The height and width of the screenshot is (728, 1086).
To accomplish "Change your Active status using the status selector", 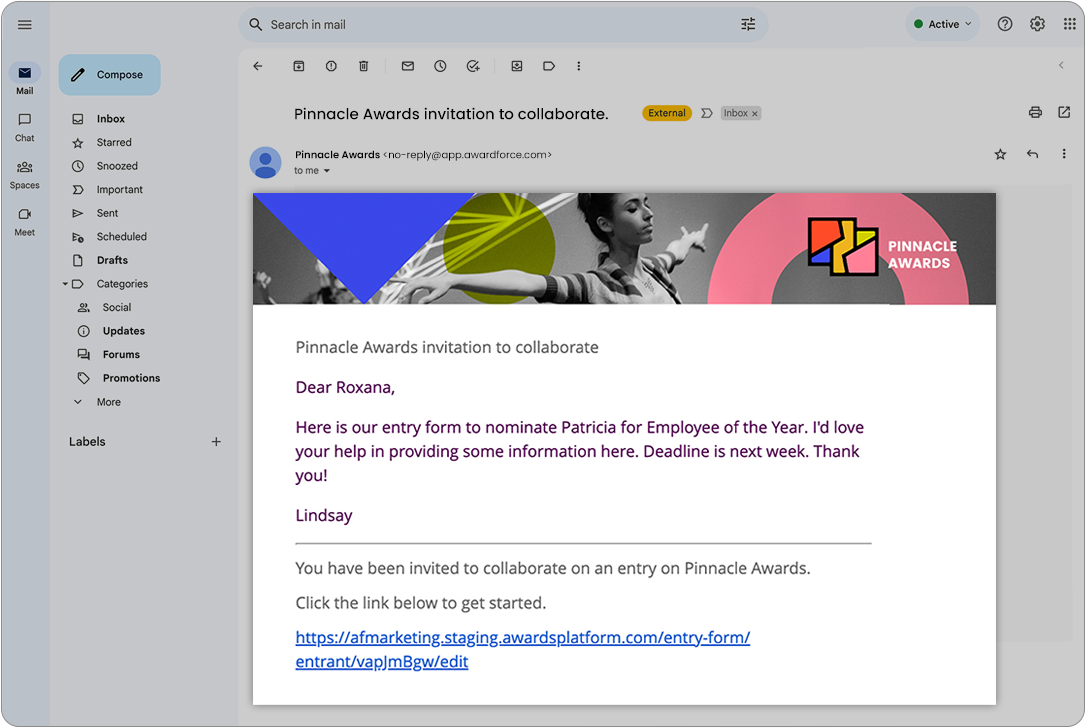I will (x=941, y=23).
